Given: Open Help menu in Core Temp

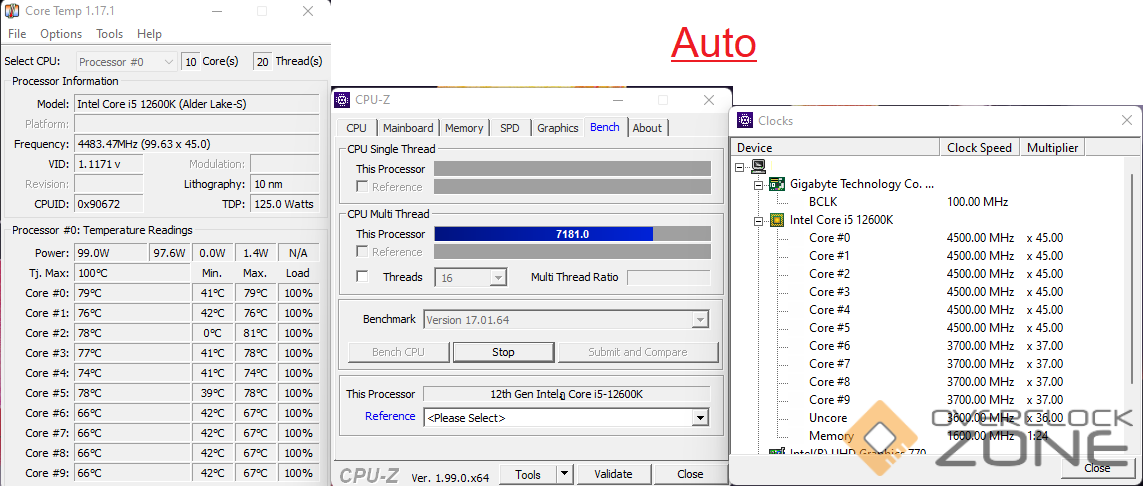Looking at the screenshot, I should click(x=149, y=34).
